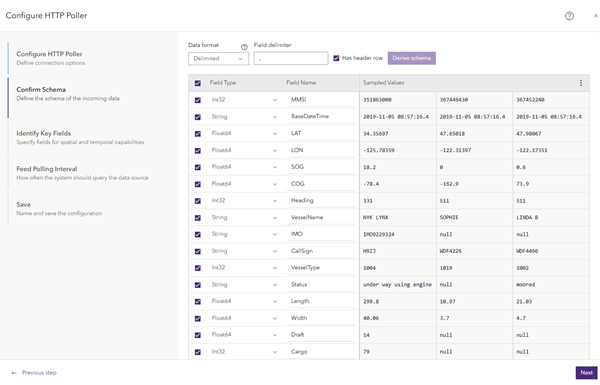The height and width of the screenshot is (385, 600).
Task: Uncheck the LON field checkbox
Action: (197, 150)
